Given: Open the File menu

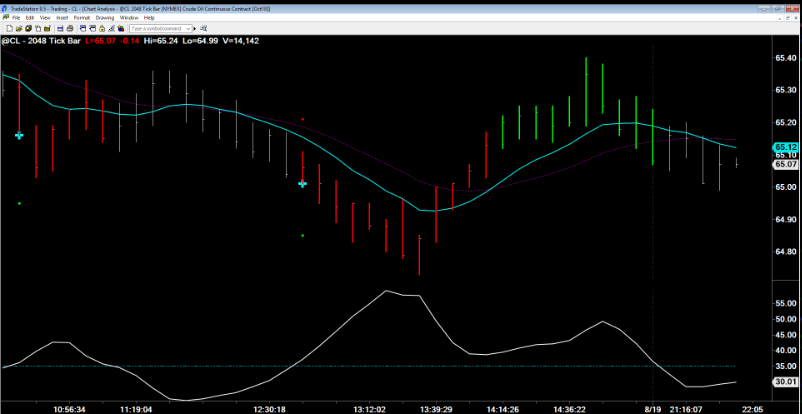Looking at the screenshot, I should coord(16,17).
